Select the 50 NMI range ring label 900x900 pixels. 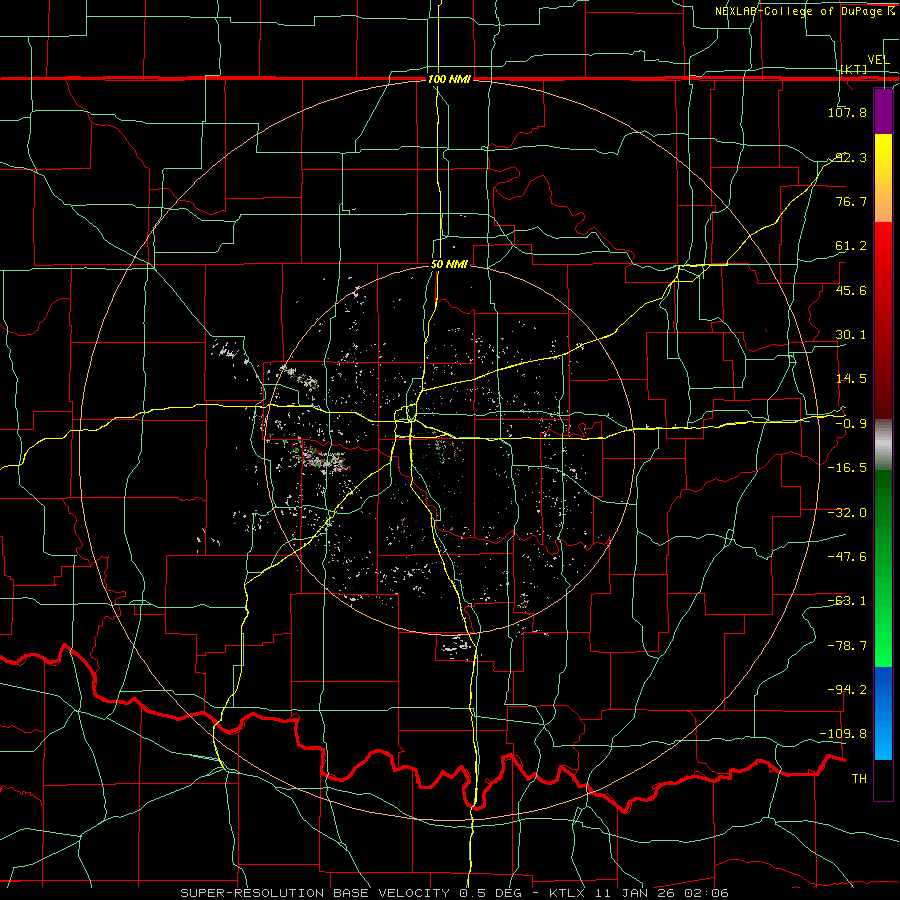(449, 264)
